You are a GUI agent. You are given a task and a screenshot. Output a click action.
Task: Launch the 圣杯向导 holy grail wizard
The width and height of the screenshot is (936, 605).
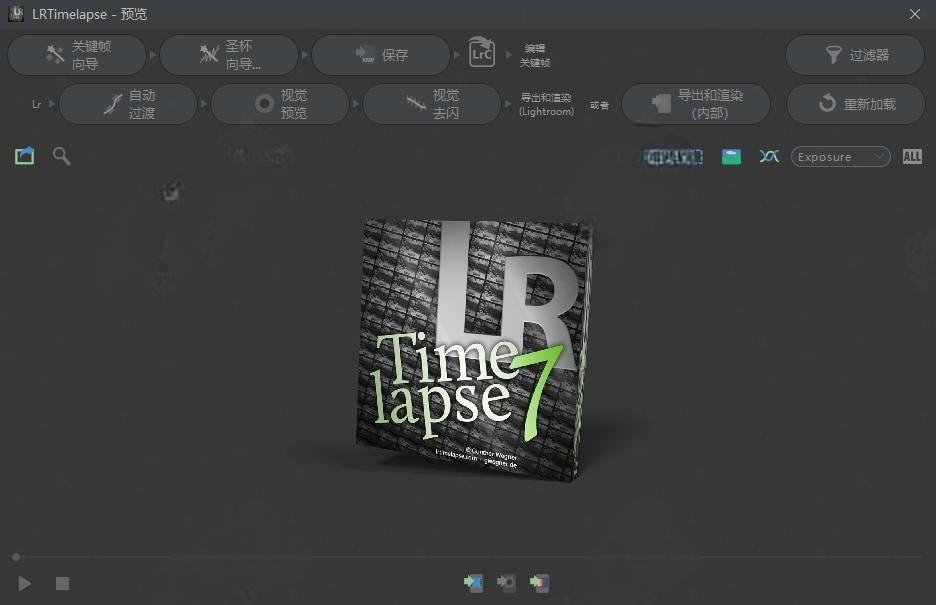[x=229, y=55]
